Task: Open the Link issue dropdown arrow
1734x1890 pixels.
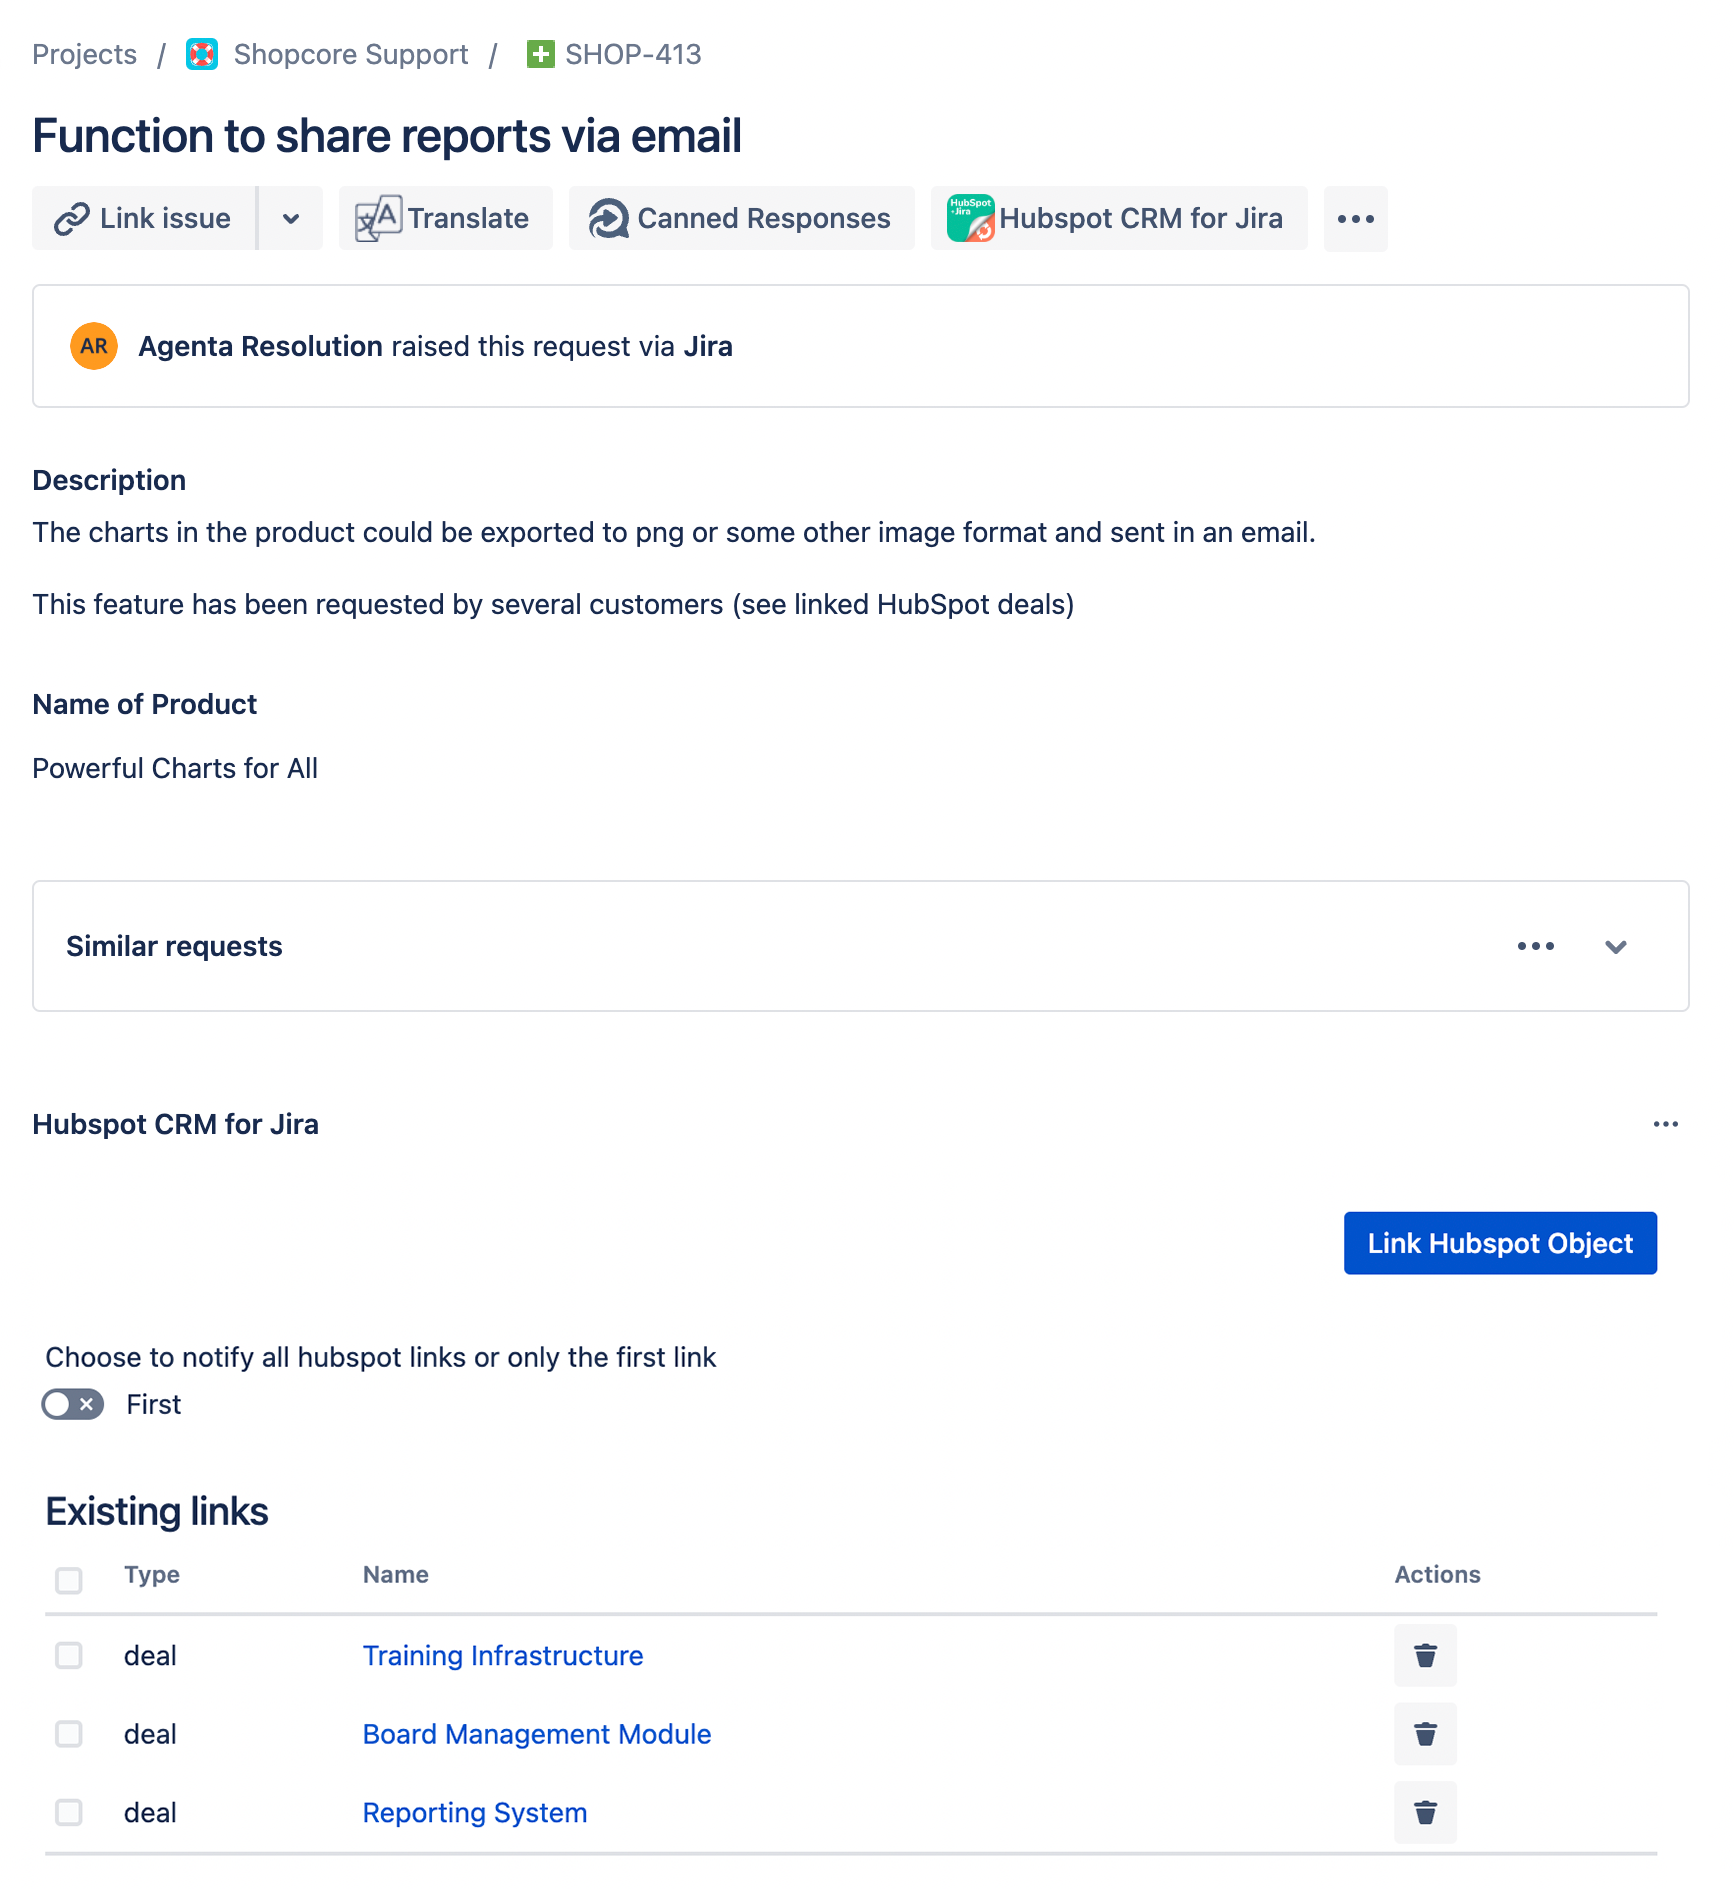Action: [291, 218]
